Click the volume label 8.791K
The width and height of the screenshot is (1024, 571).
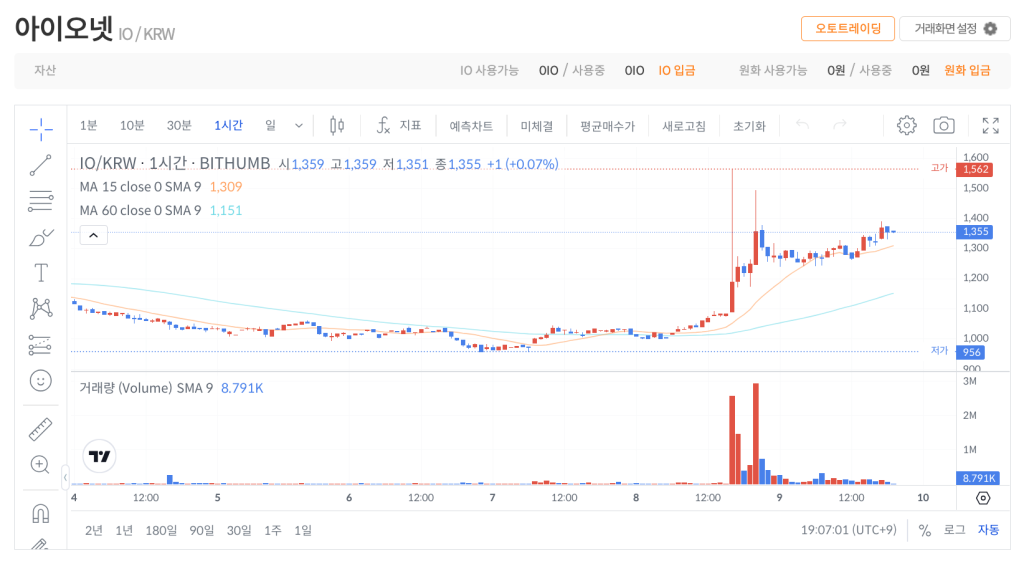pyautogui.click(x=979, y=478)
